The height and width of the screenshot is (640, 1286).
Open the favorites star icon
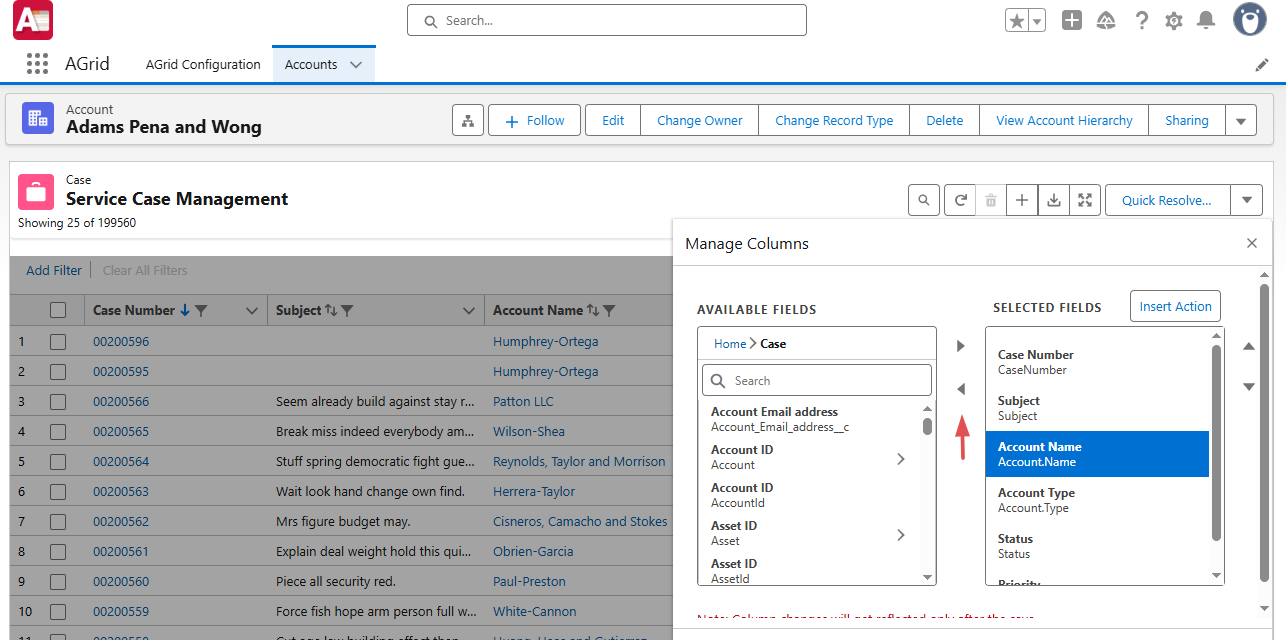[1017, 21]
